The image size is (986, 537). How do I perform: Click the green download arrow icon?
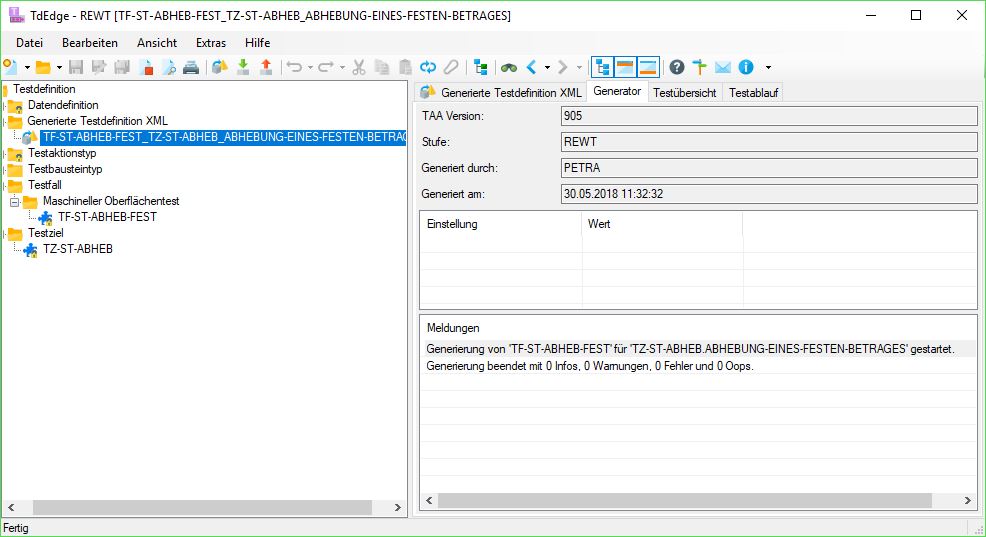point(243,67)
